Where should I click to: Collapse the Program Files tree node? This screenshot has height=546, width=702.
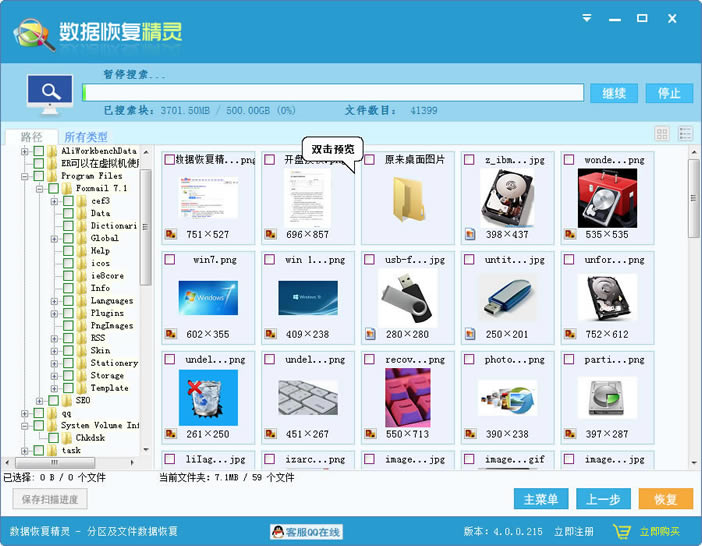click(25, 176)
